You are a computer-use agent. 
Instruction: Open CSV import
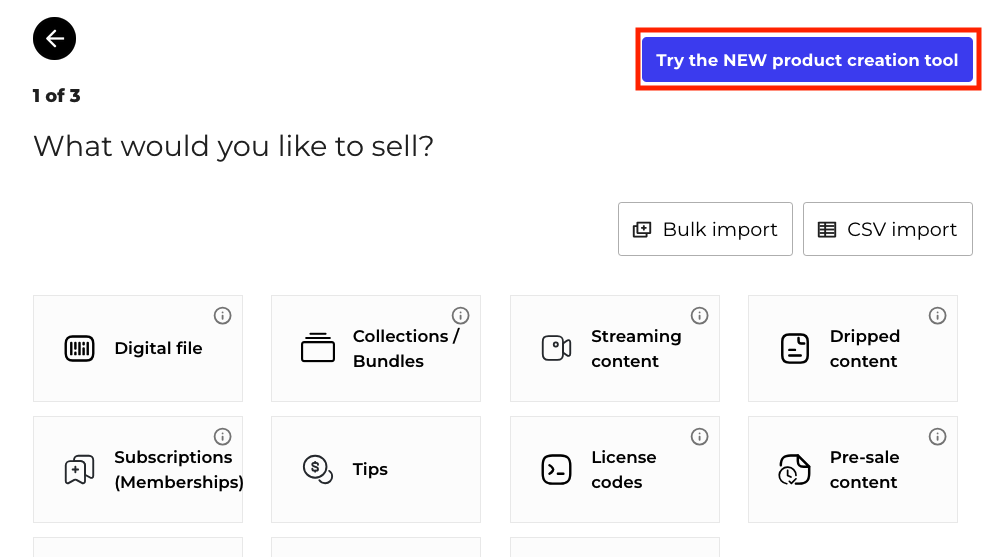[x=887, y=229]
